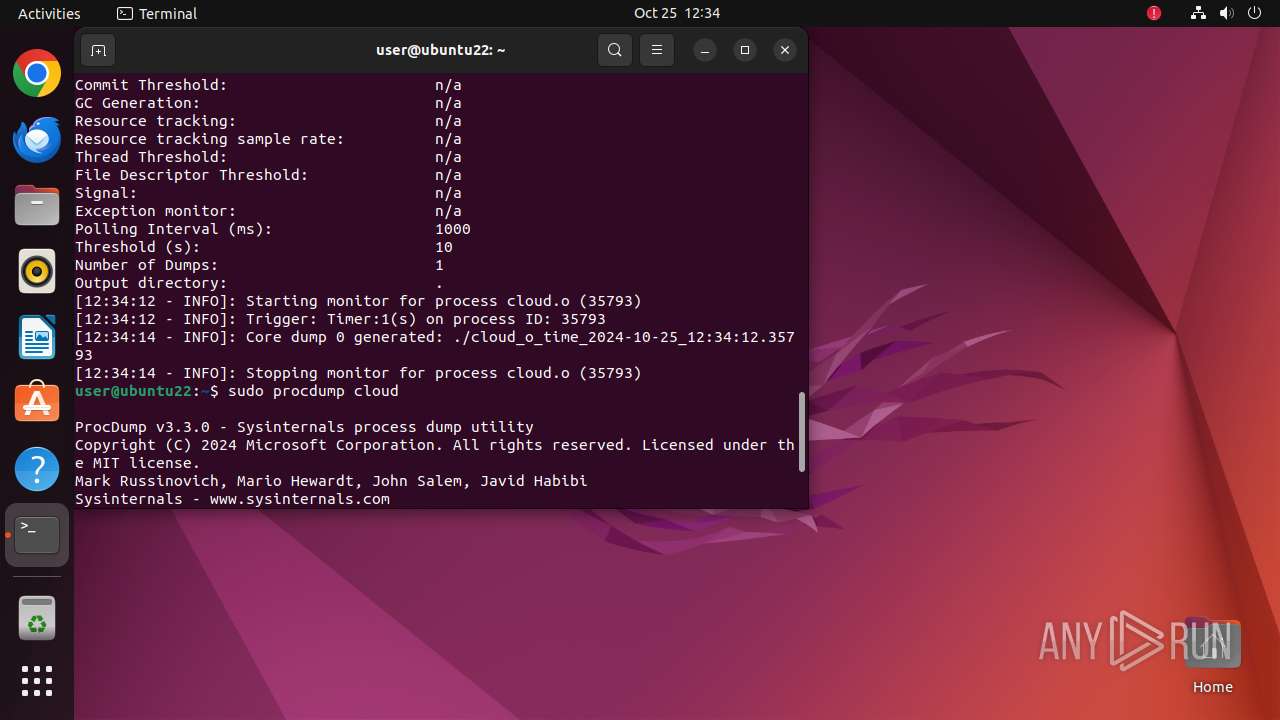The image size is (1280, 720).
Task: Open the Home folder on the desktop
Action: point(1212,657)
